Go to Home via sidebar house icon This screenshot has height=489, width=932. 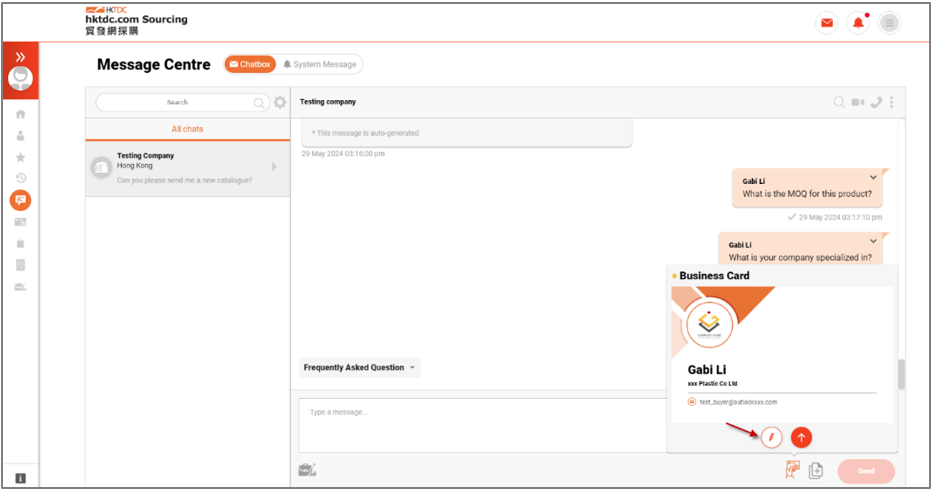click(x=20, y=114)
